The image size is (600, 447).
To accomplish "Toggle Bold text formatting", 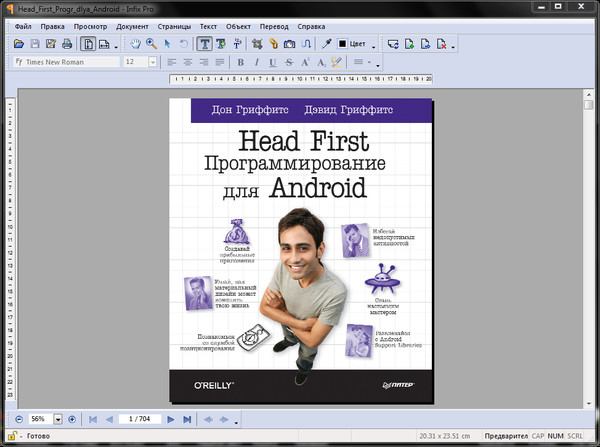I will pos(240,62).
